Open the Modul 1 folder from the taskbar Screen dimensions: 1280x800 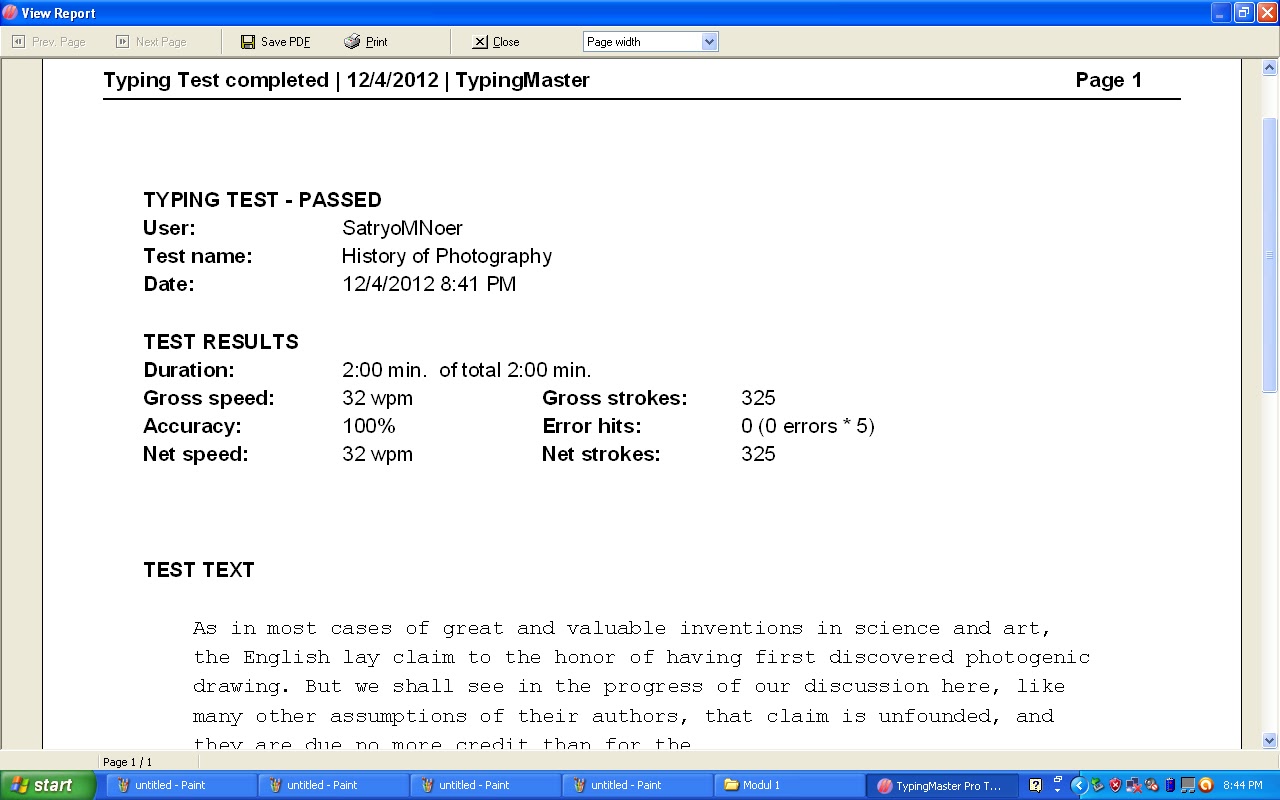[790, 785]
